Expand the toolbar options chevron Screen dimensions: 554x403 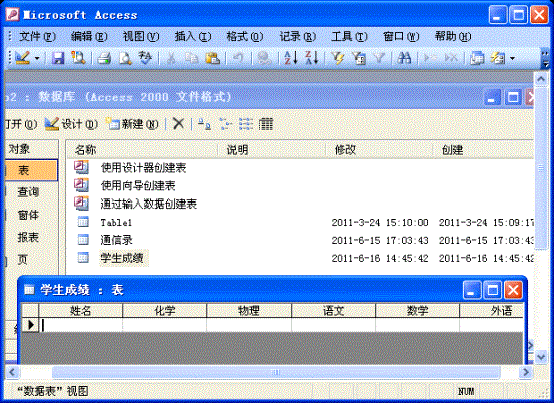click(546, 59)
